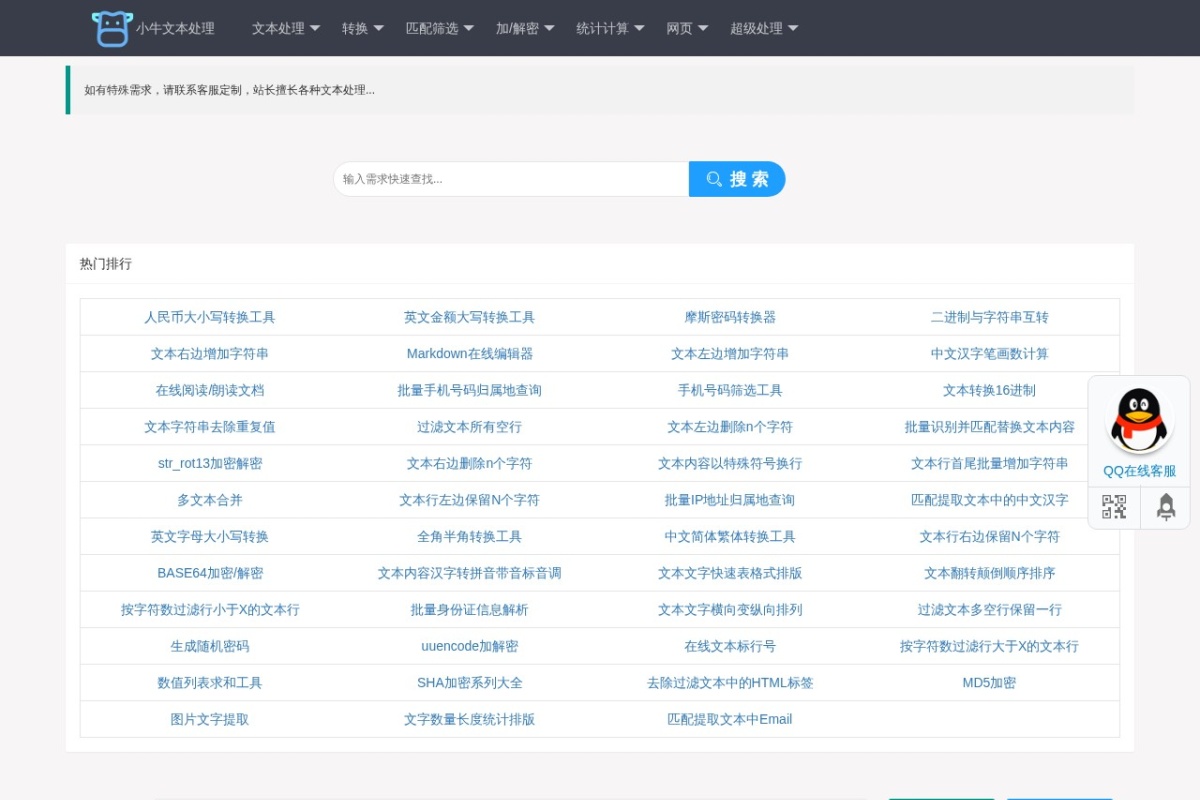Click the 搜索 search button
1200x800 pixels.
737,179
